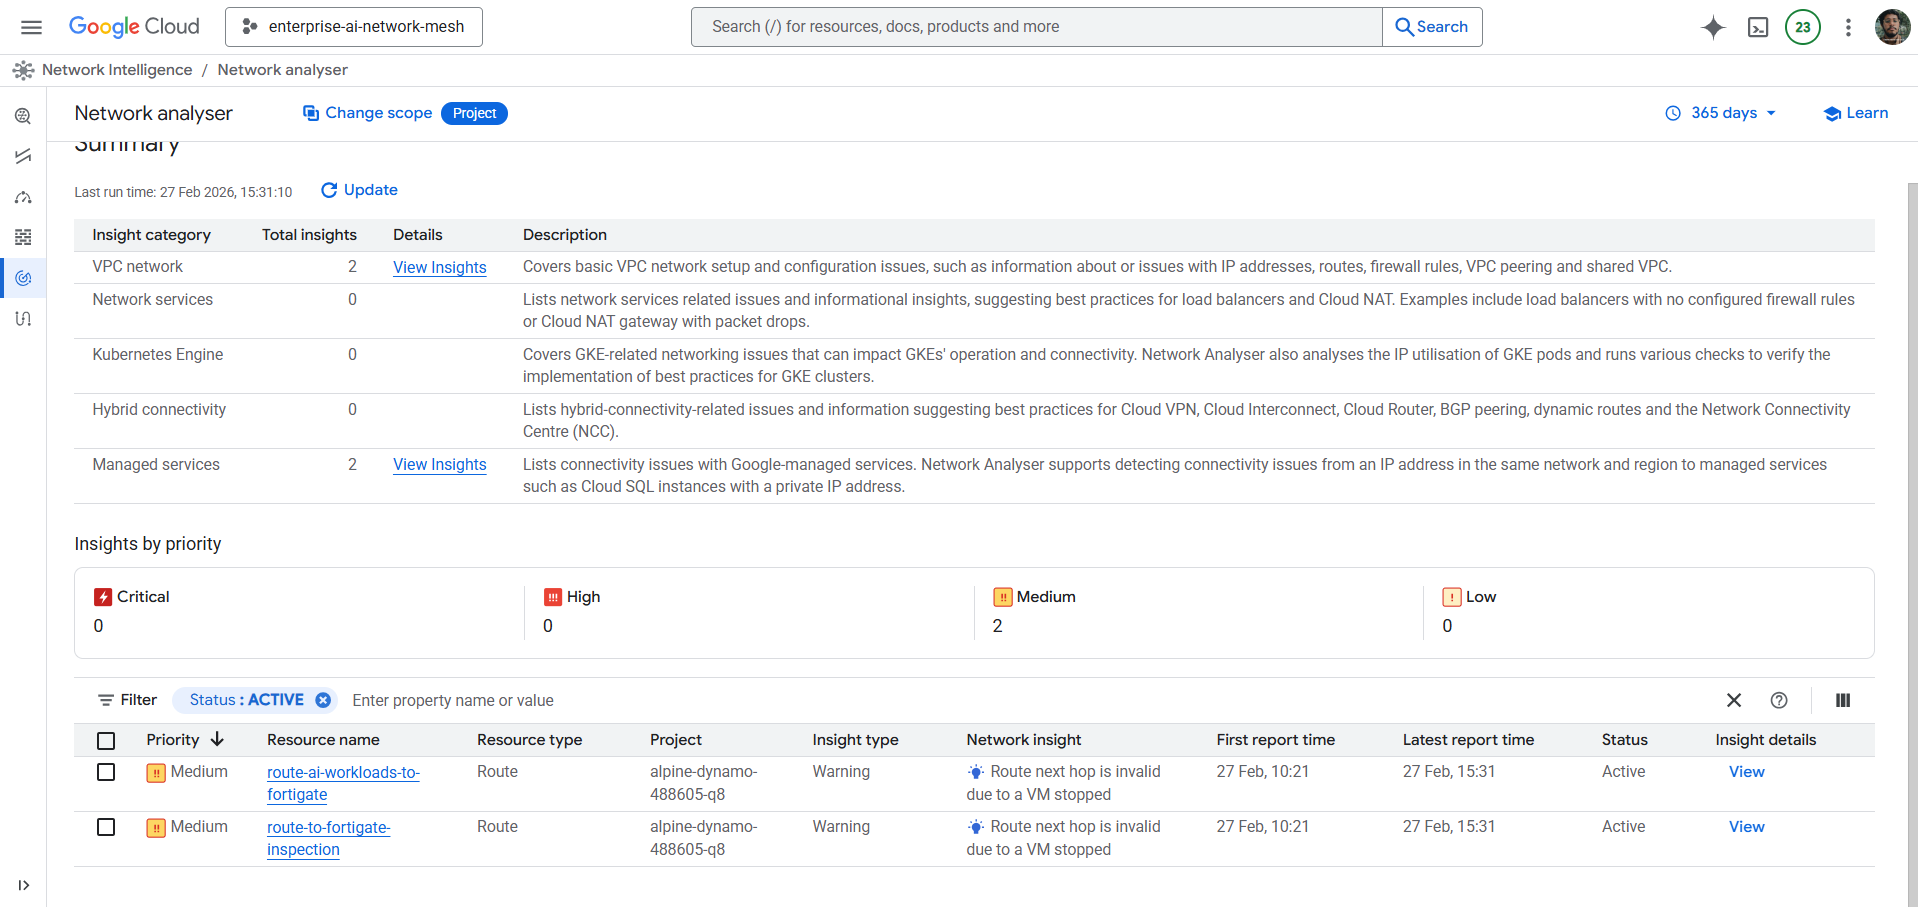Click the Project scope chip
This screenshot has height=907, width=1918.
pyautogui.click(x=474, y=113)
